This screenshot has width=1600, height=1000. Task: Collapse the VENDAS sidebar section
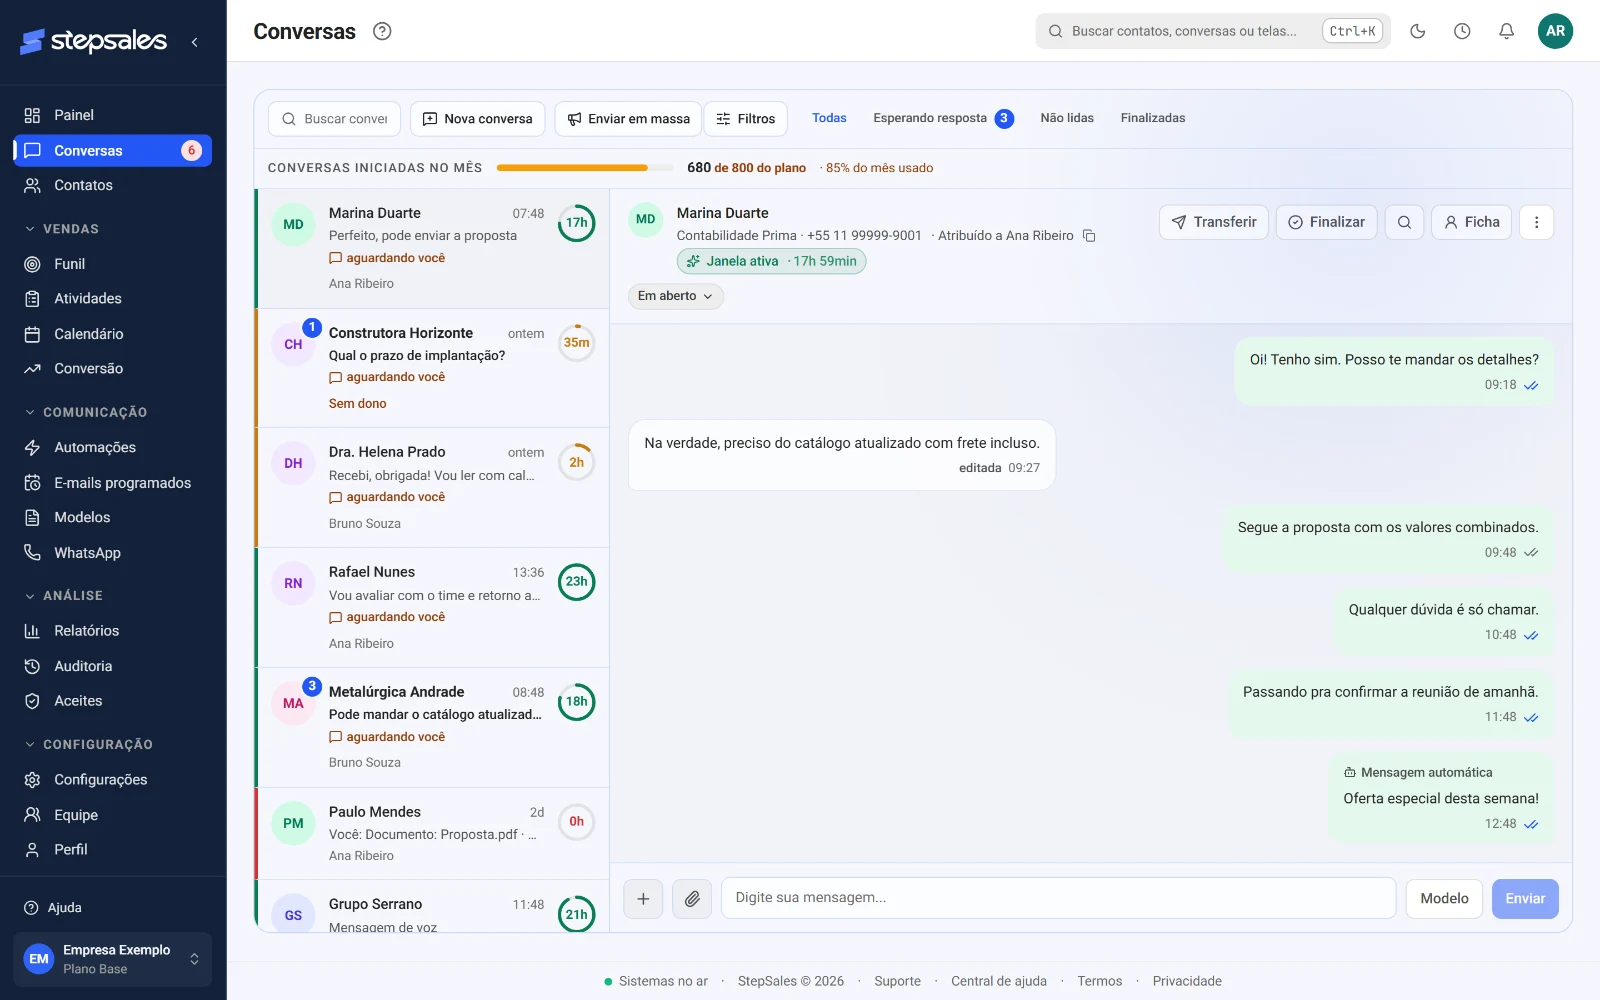click(x=62, y=229)
